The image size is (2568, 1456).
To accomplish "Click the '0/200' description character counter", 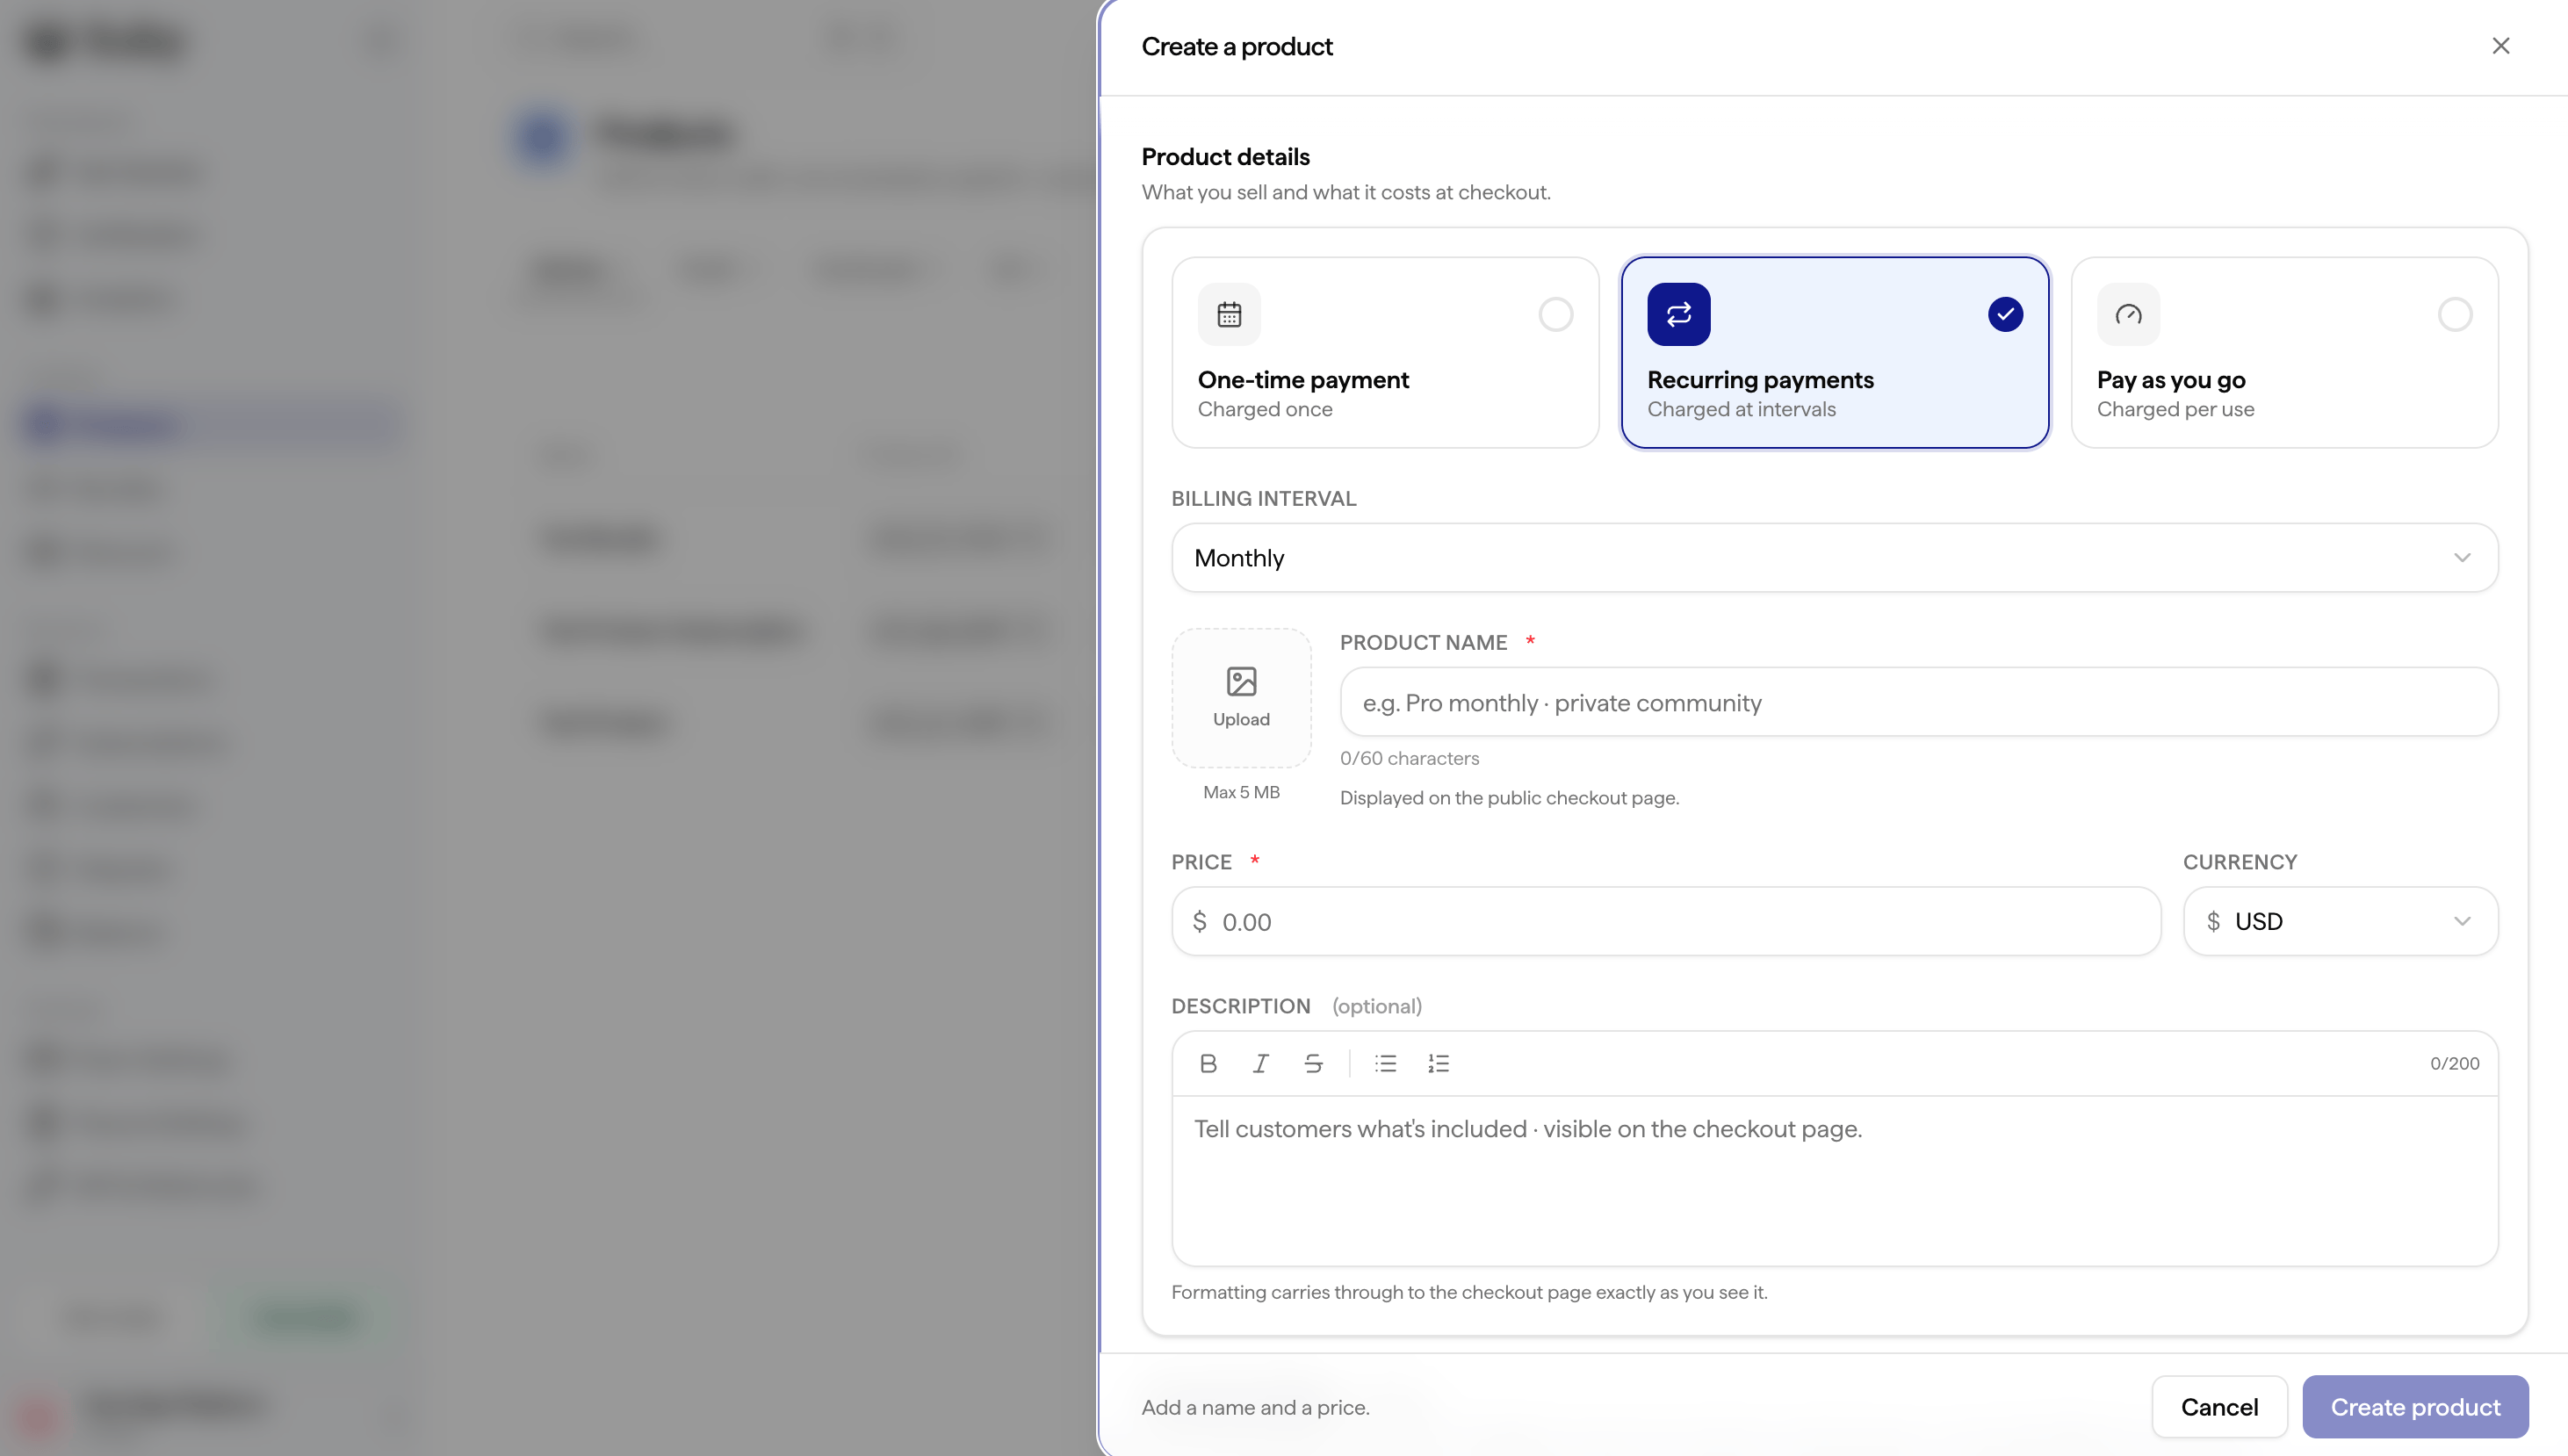I will pyautogui.click(x=2454, y=1063).
